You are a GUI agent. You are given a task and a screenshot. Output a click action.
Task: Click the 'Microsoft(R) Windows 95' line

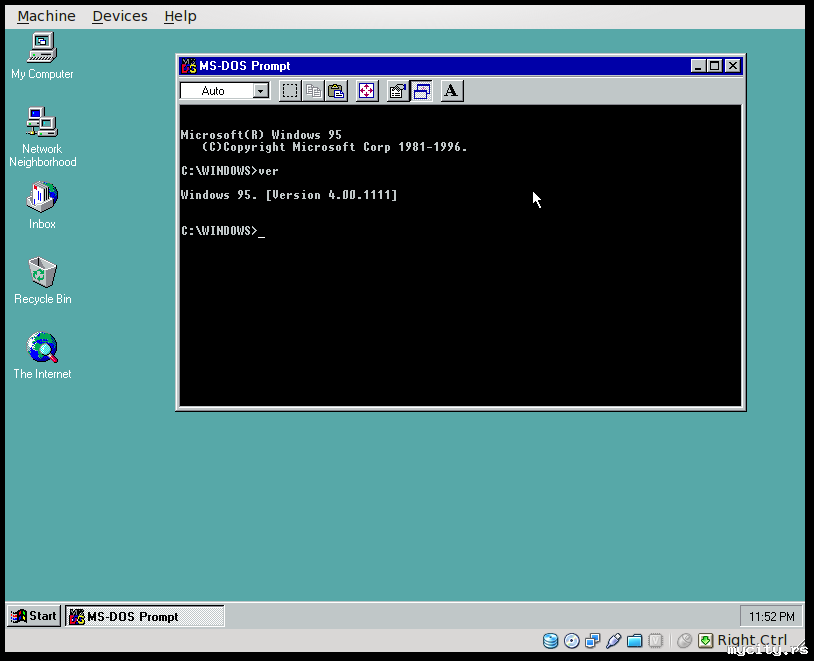(x=261, y=135)
